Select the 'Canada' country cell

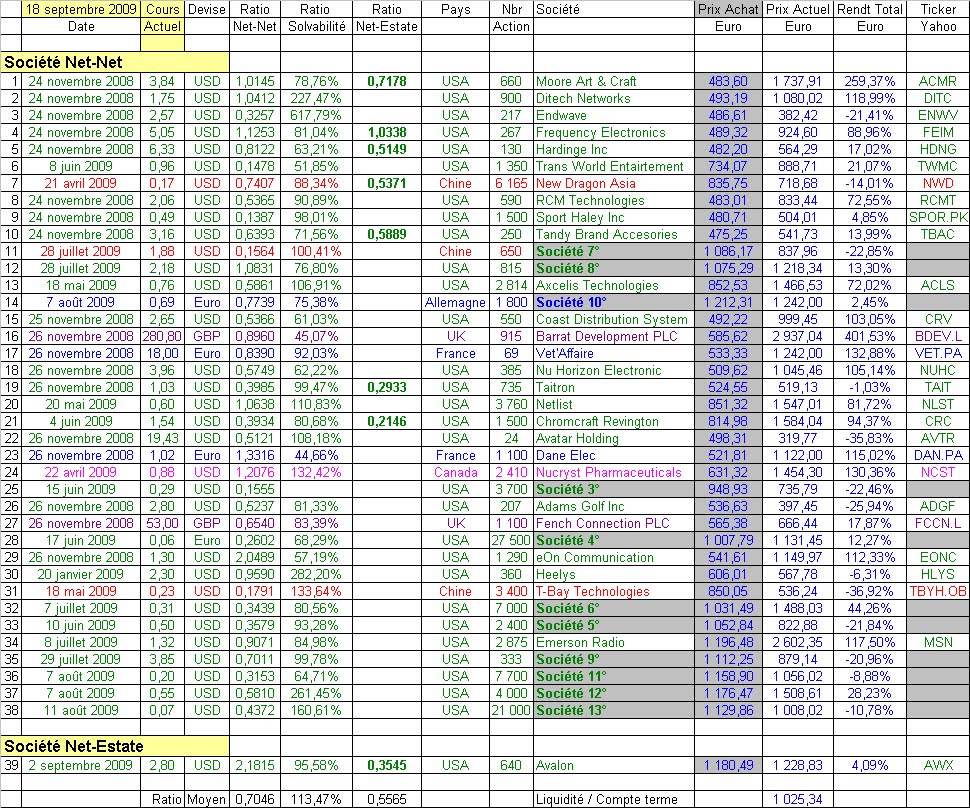coord(455,473)
